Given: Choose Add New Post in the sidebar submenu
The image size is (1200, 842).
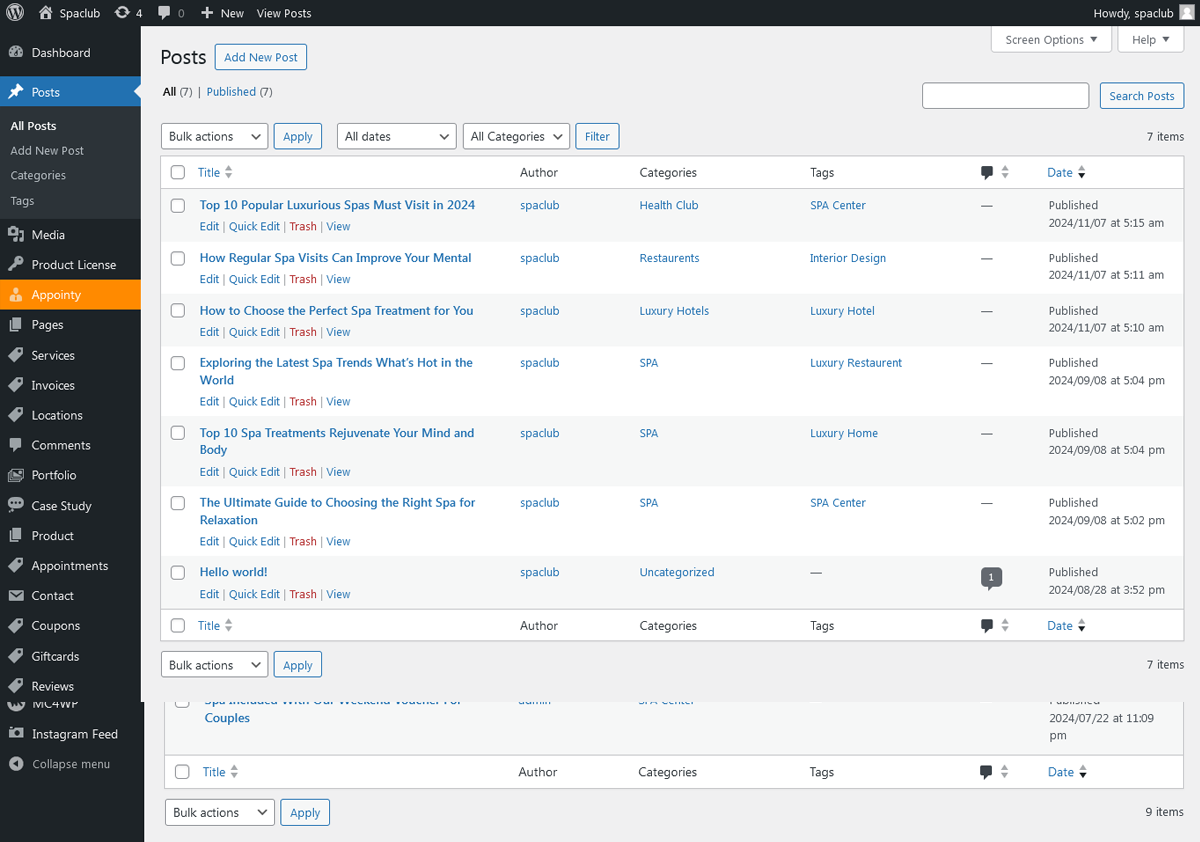Looking at the screenshot, I should 47,151.
